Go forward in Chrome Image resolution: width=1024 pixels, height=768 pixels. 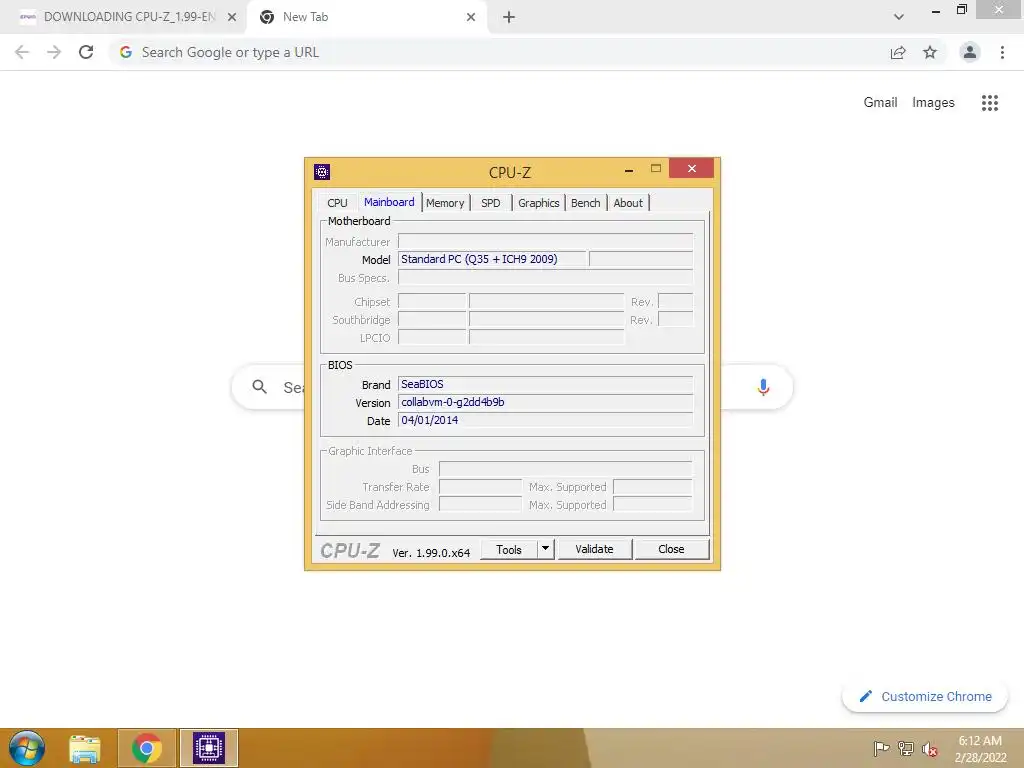pyautogui.click(x=54, y=52)
